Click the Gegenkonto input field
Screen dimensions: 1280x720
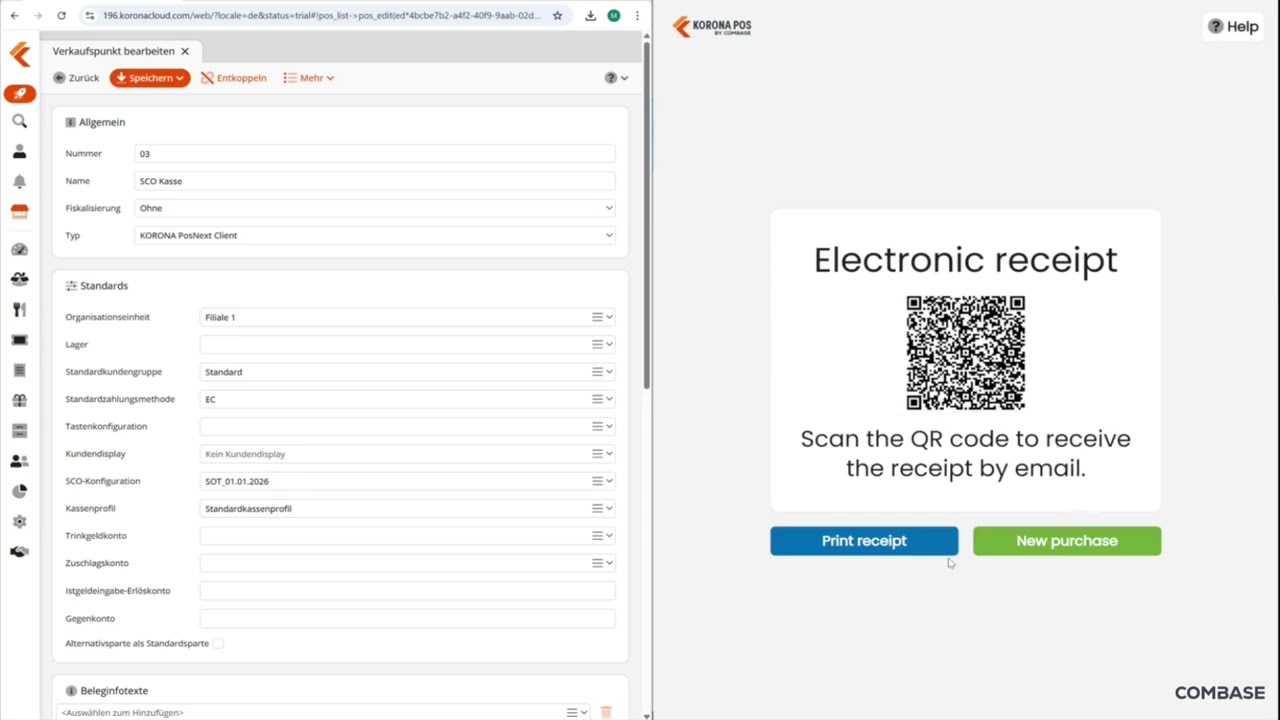tap(408, 619)
